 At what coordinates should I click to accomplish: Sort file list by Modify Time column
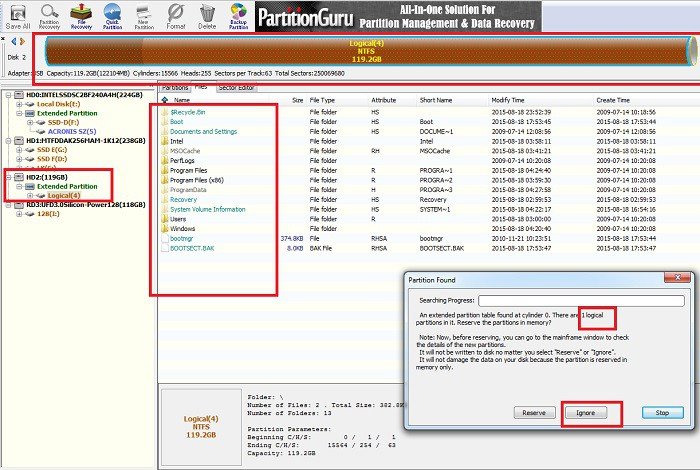pyautogui.click(x=508, y=100)
